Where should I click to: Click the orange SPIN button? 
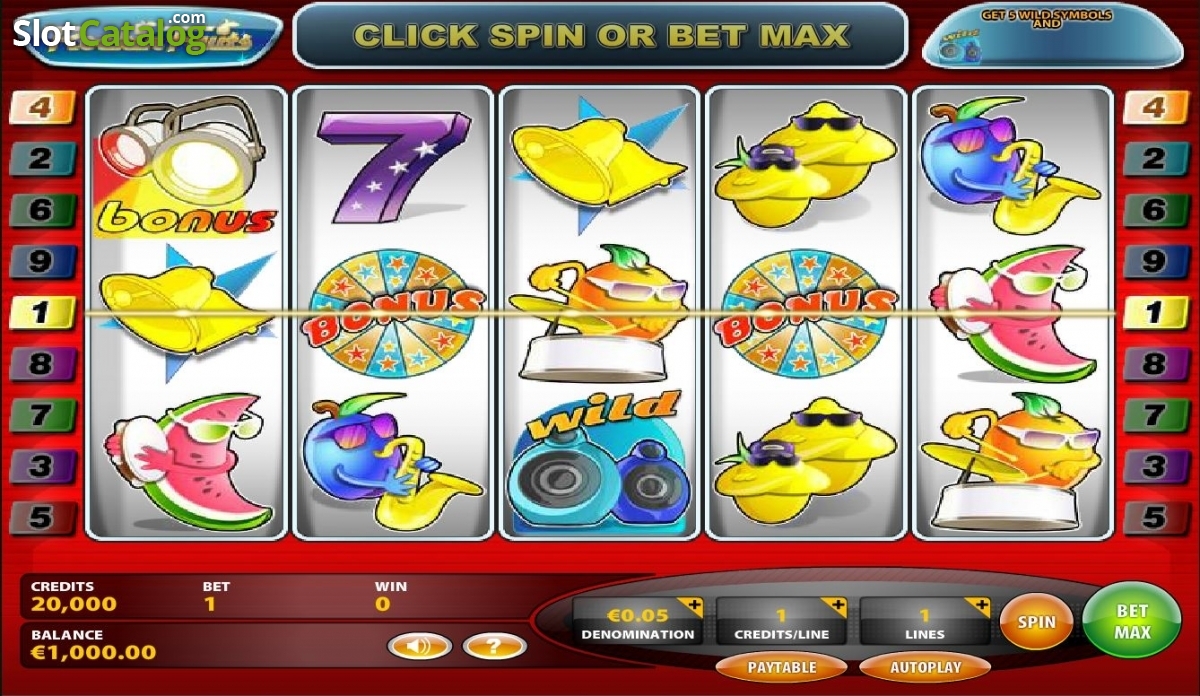pyautogui.click(x=1036, y=621)
